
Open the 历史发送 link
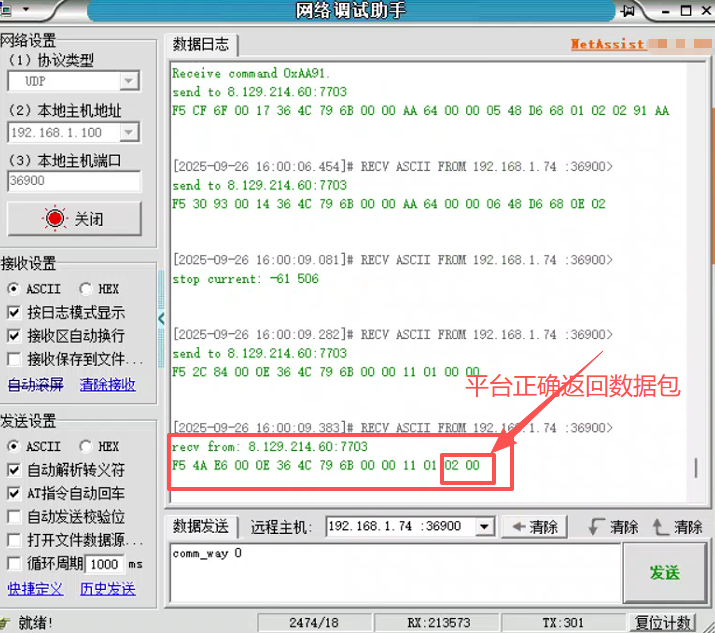click(x=108, y=589)
